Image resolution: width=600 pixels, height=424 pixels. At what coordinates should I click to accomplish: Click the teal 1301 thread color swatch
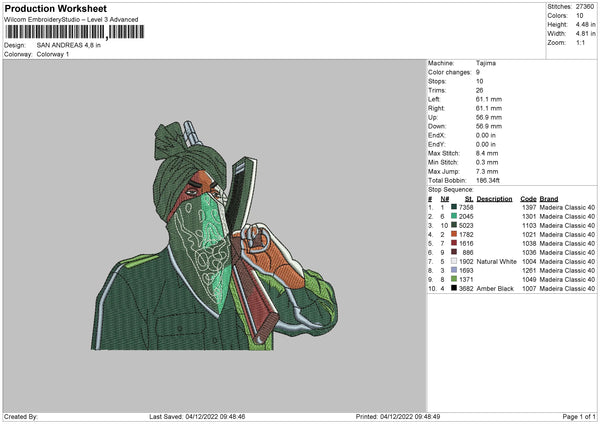pyautogui.click(x=454, y=216)
